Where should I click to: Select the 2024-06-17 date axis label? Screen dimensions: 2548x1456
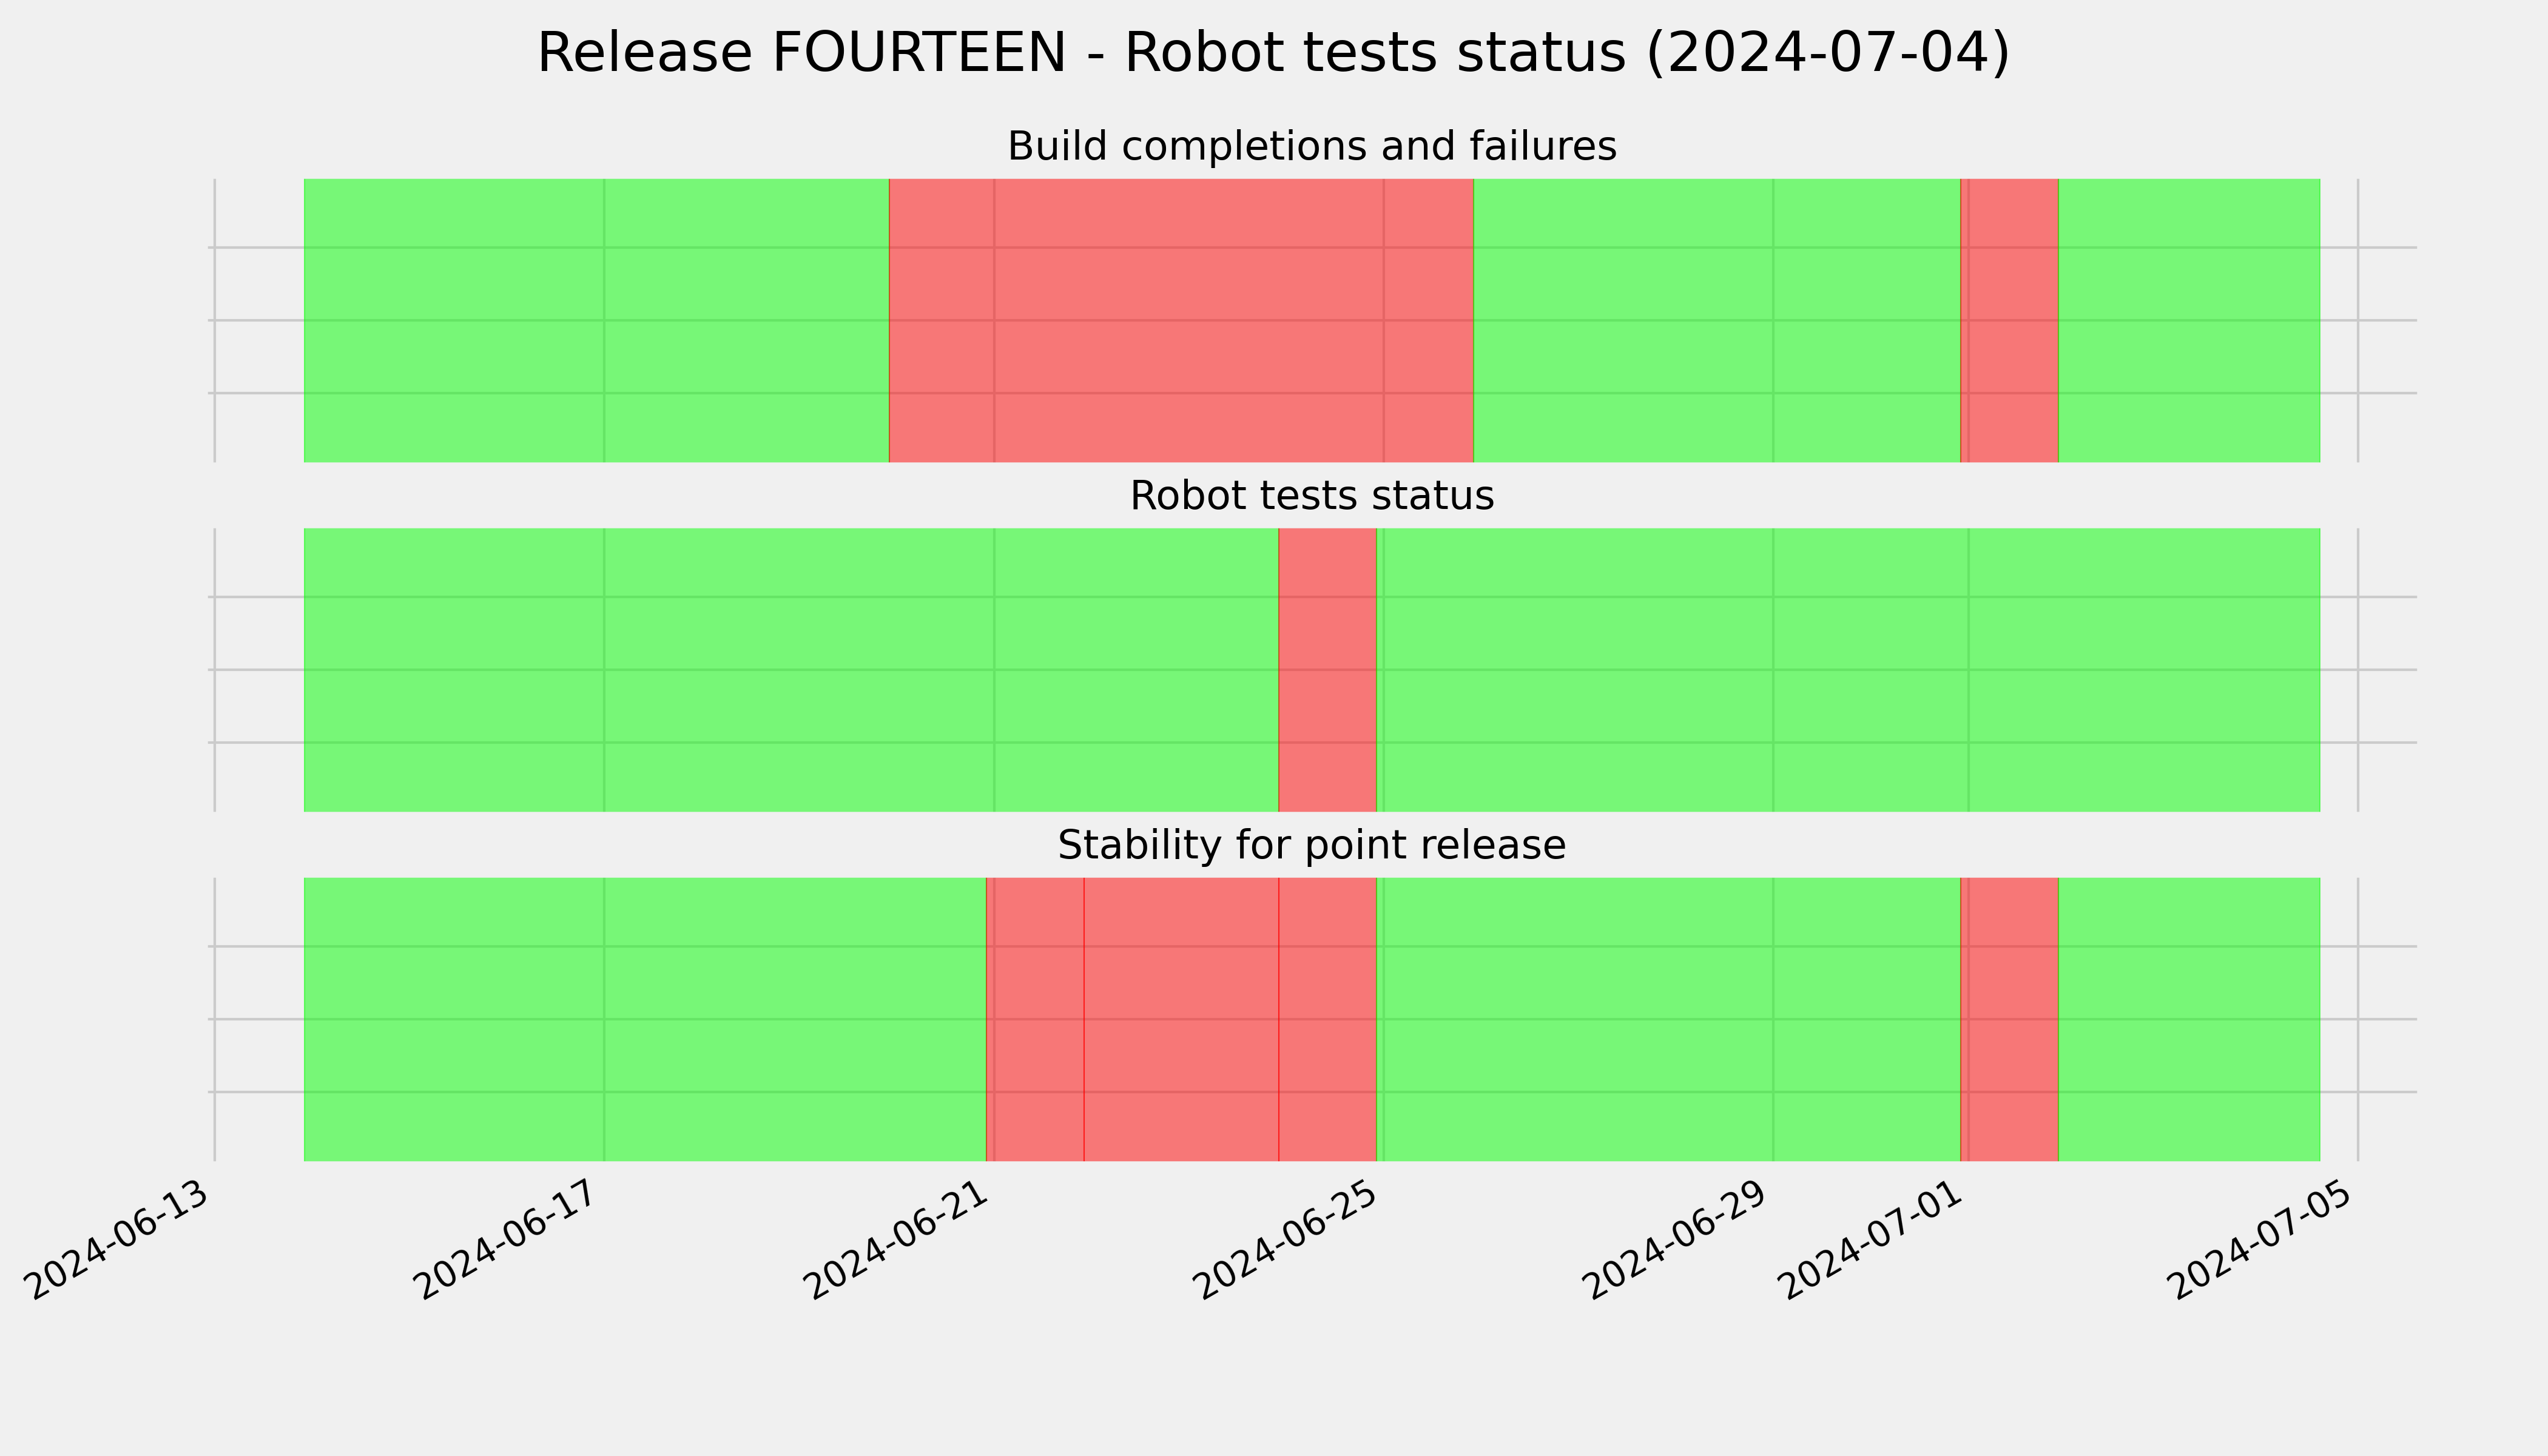point(508,1239)
